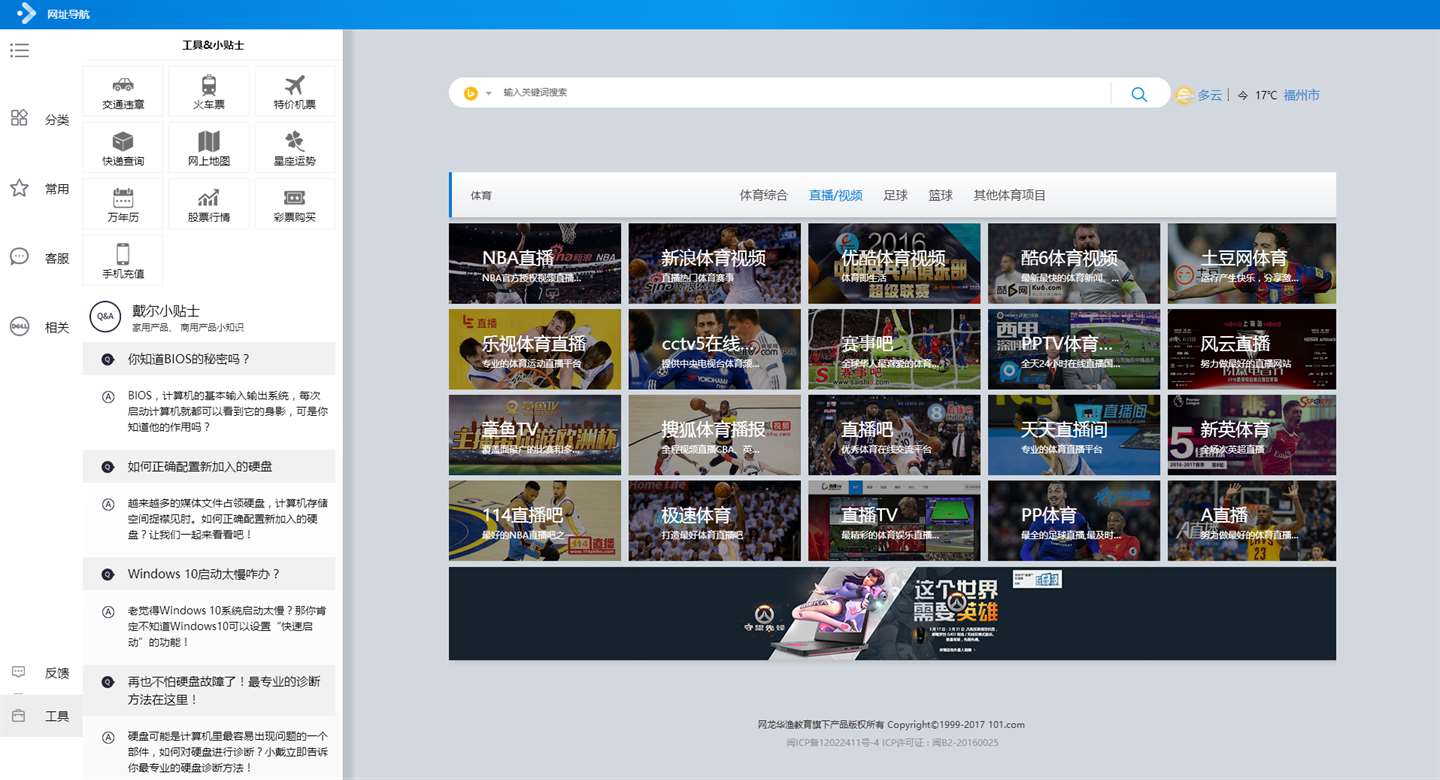The image size is (1440, 780).
Task: Open the 特价机票 discount flights tool
Action: coord(295,91)
